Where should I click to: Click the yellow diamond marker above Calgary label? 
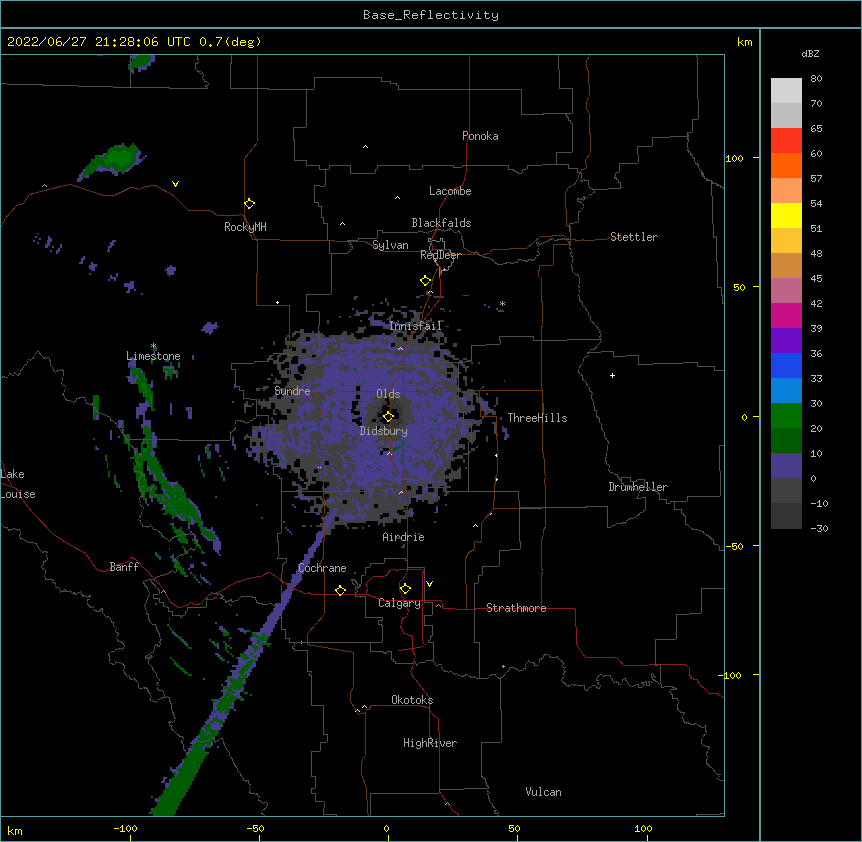[405, 589]
